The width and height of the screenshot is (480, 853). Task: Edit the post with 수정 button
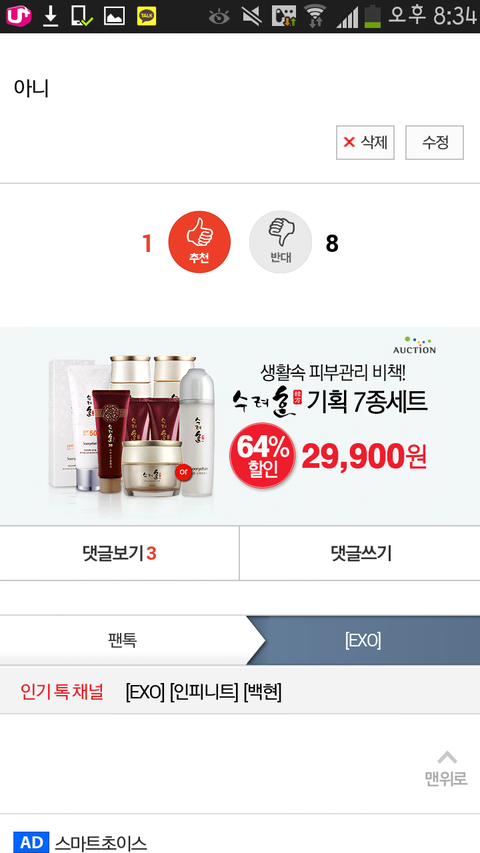pos(434,143)
